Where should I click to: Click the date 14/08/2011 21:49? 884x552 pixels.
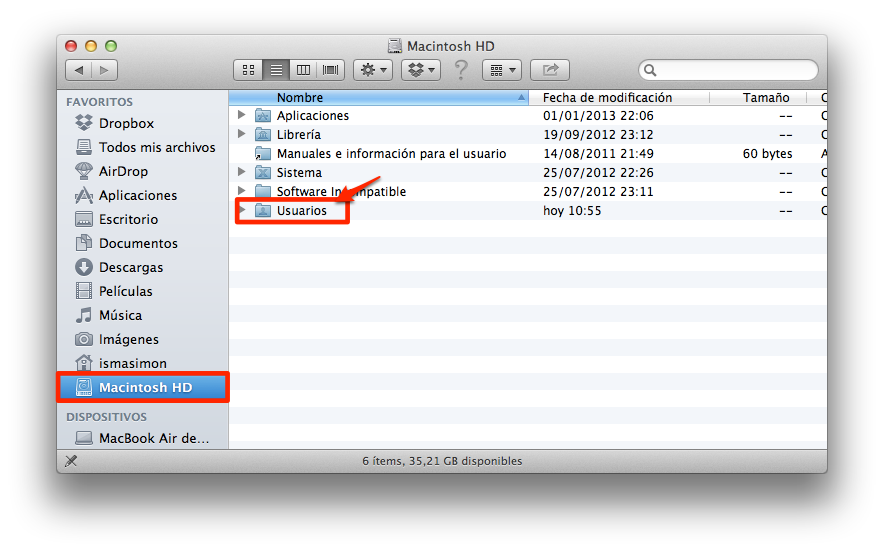click(x=598, y=153)
